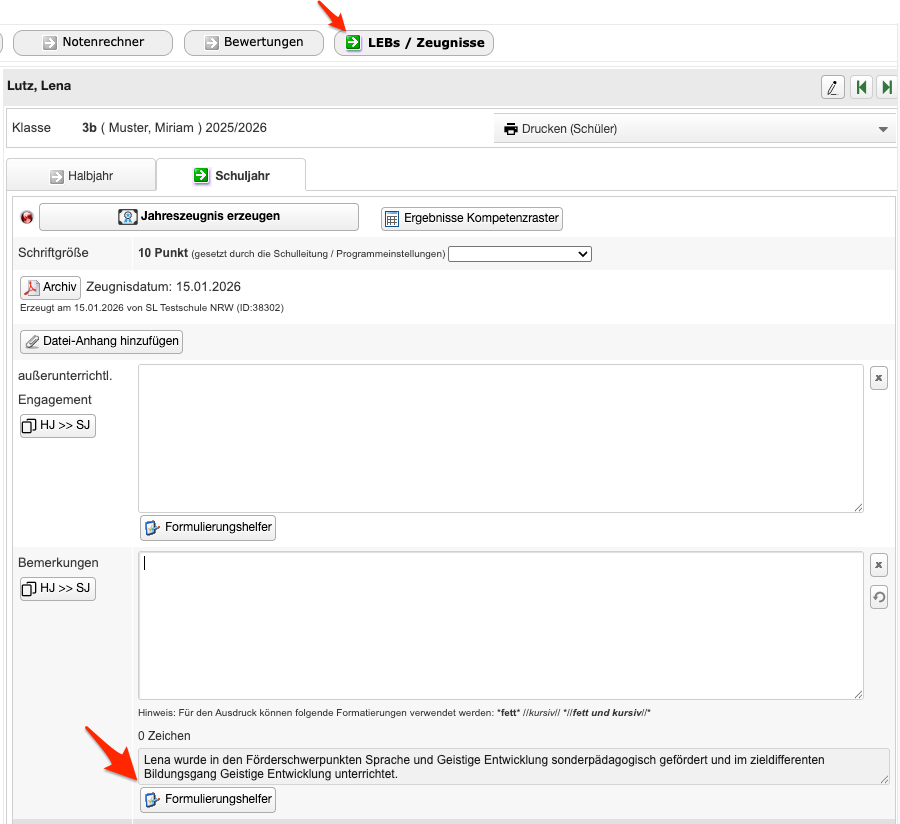
Task: Click the undo arrow next to Bemerkungen
Action: pos(878,597)
